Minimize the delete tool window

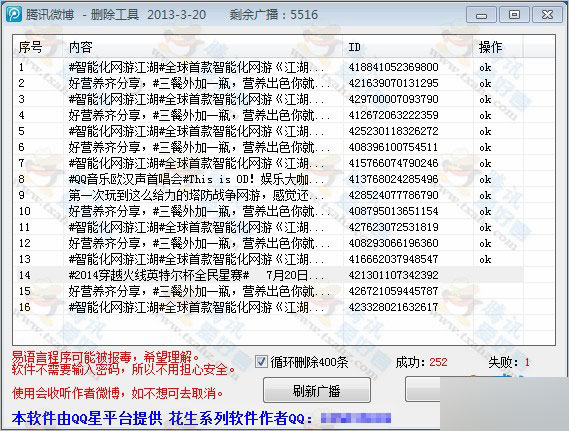(x=481, y=15)
